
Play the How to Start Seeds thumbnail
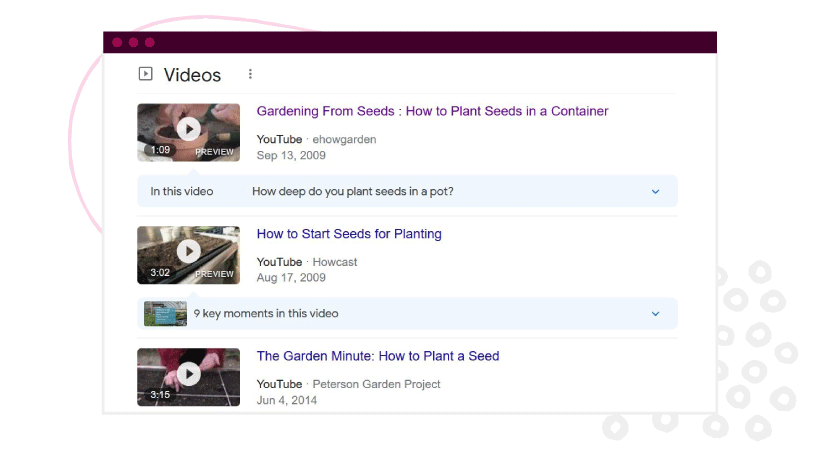pos(188,255)
